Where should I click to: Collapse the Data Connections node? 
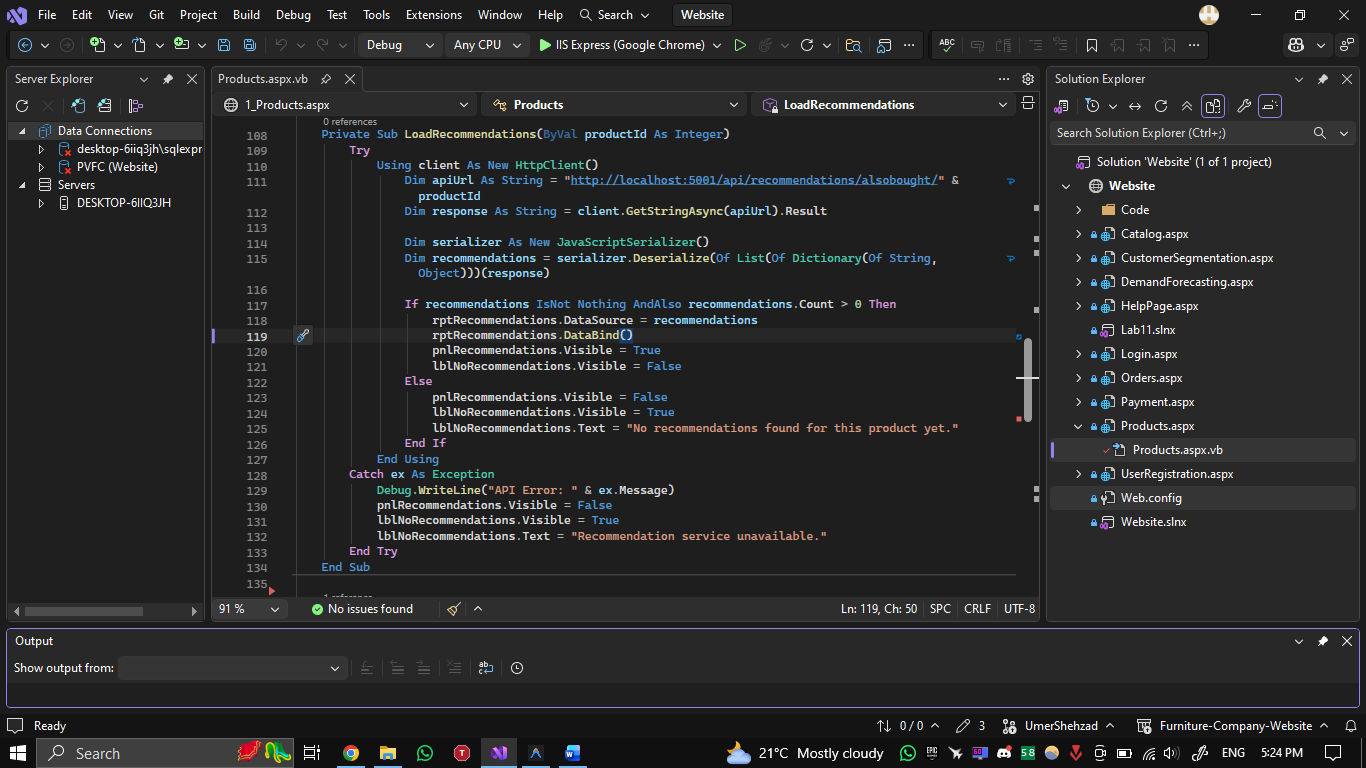(x=23, y=131)
